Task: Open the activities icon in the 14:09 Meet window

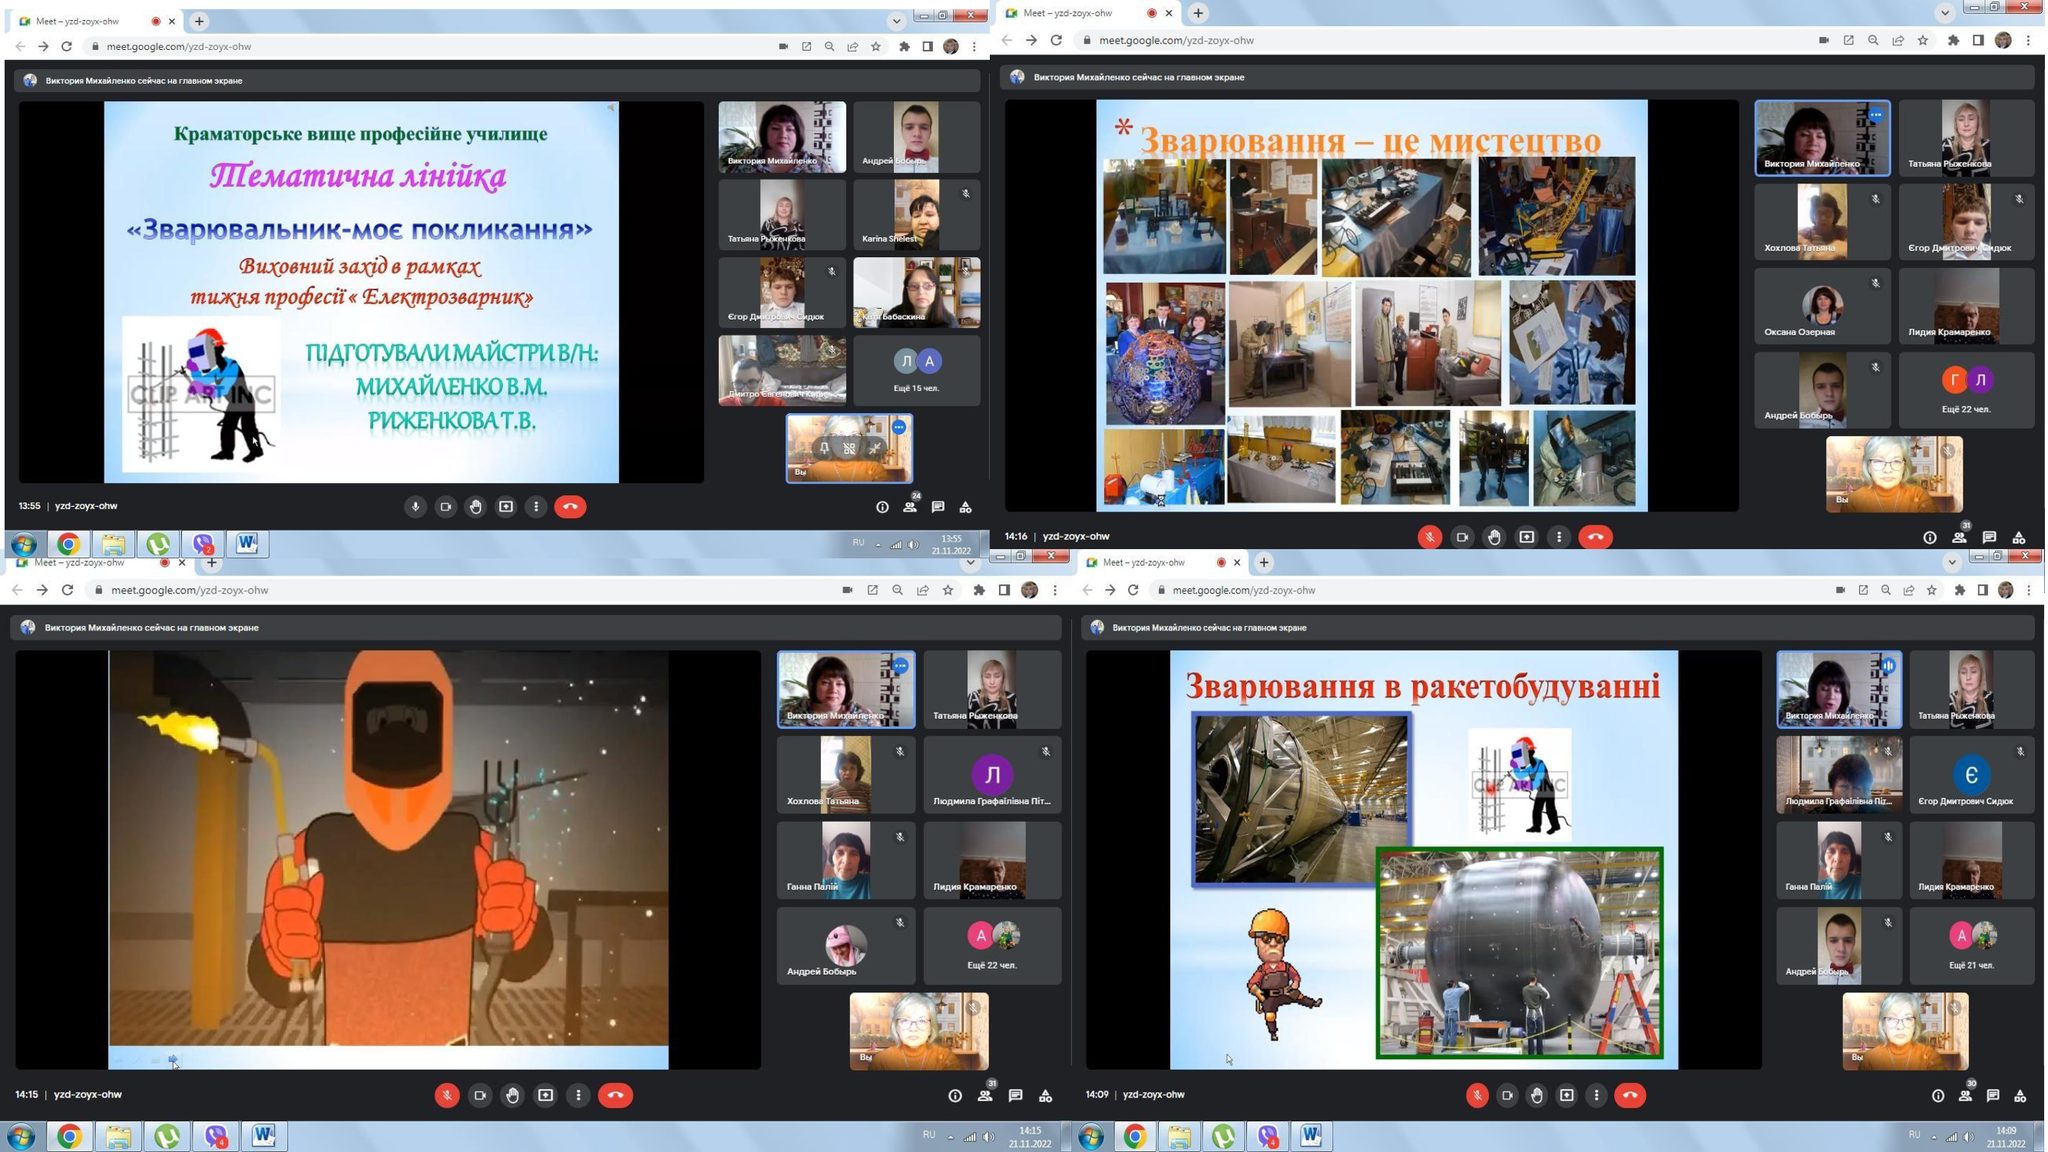Action: [x=2020, y=1096]
